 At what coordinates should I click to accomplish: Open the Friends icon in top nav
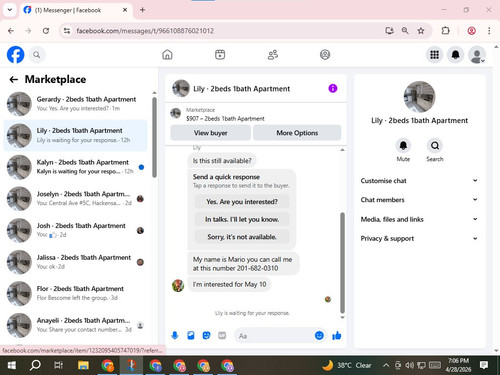273,54
